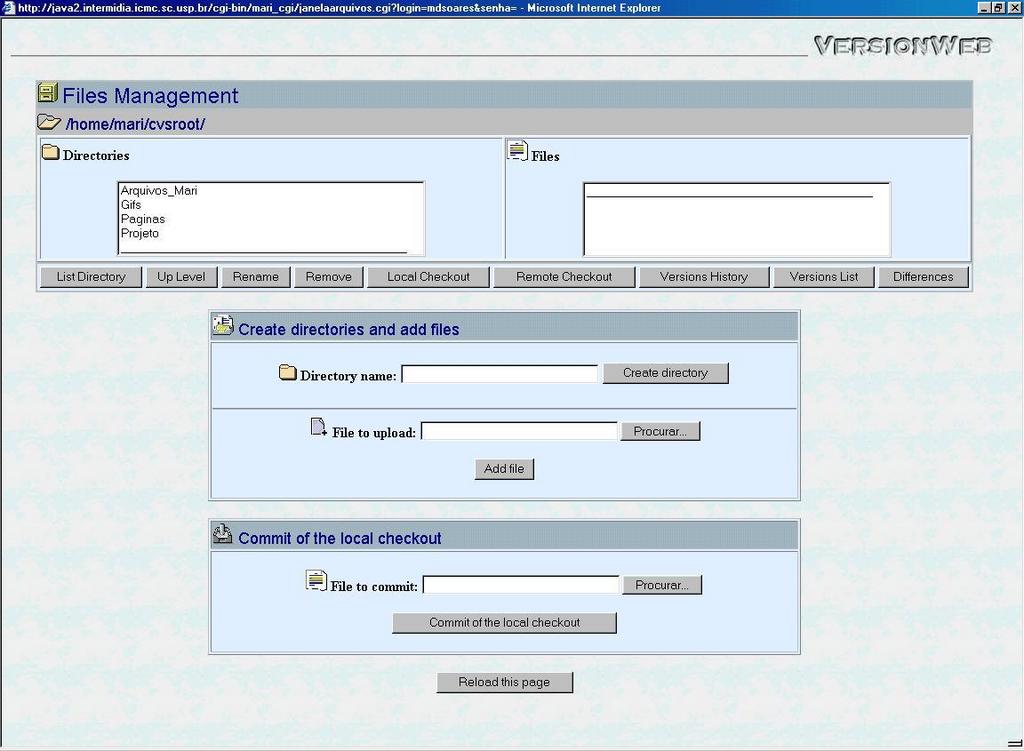Viewport: 1024px width, 751px height.
Task: Click the Remote Checkout button
Action: tap(564, 277)
